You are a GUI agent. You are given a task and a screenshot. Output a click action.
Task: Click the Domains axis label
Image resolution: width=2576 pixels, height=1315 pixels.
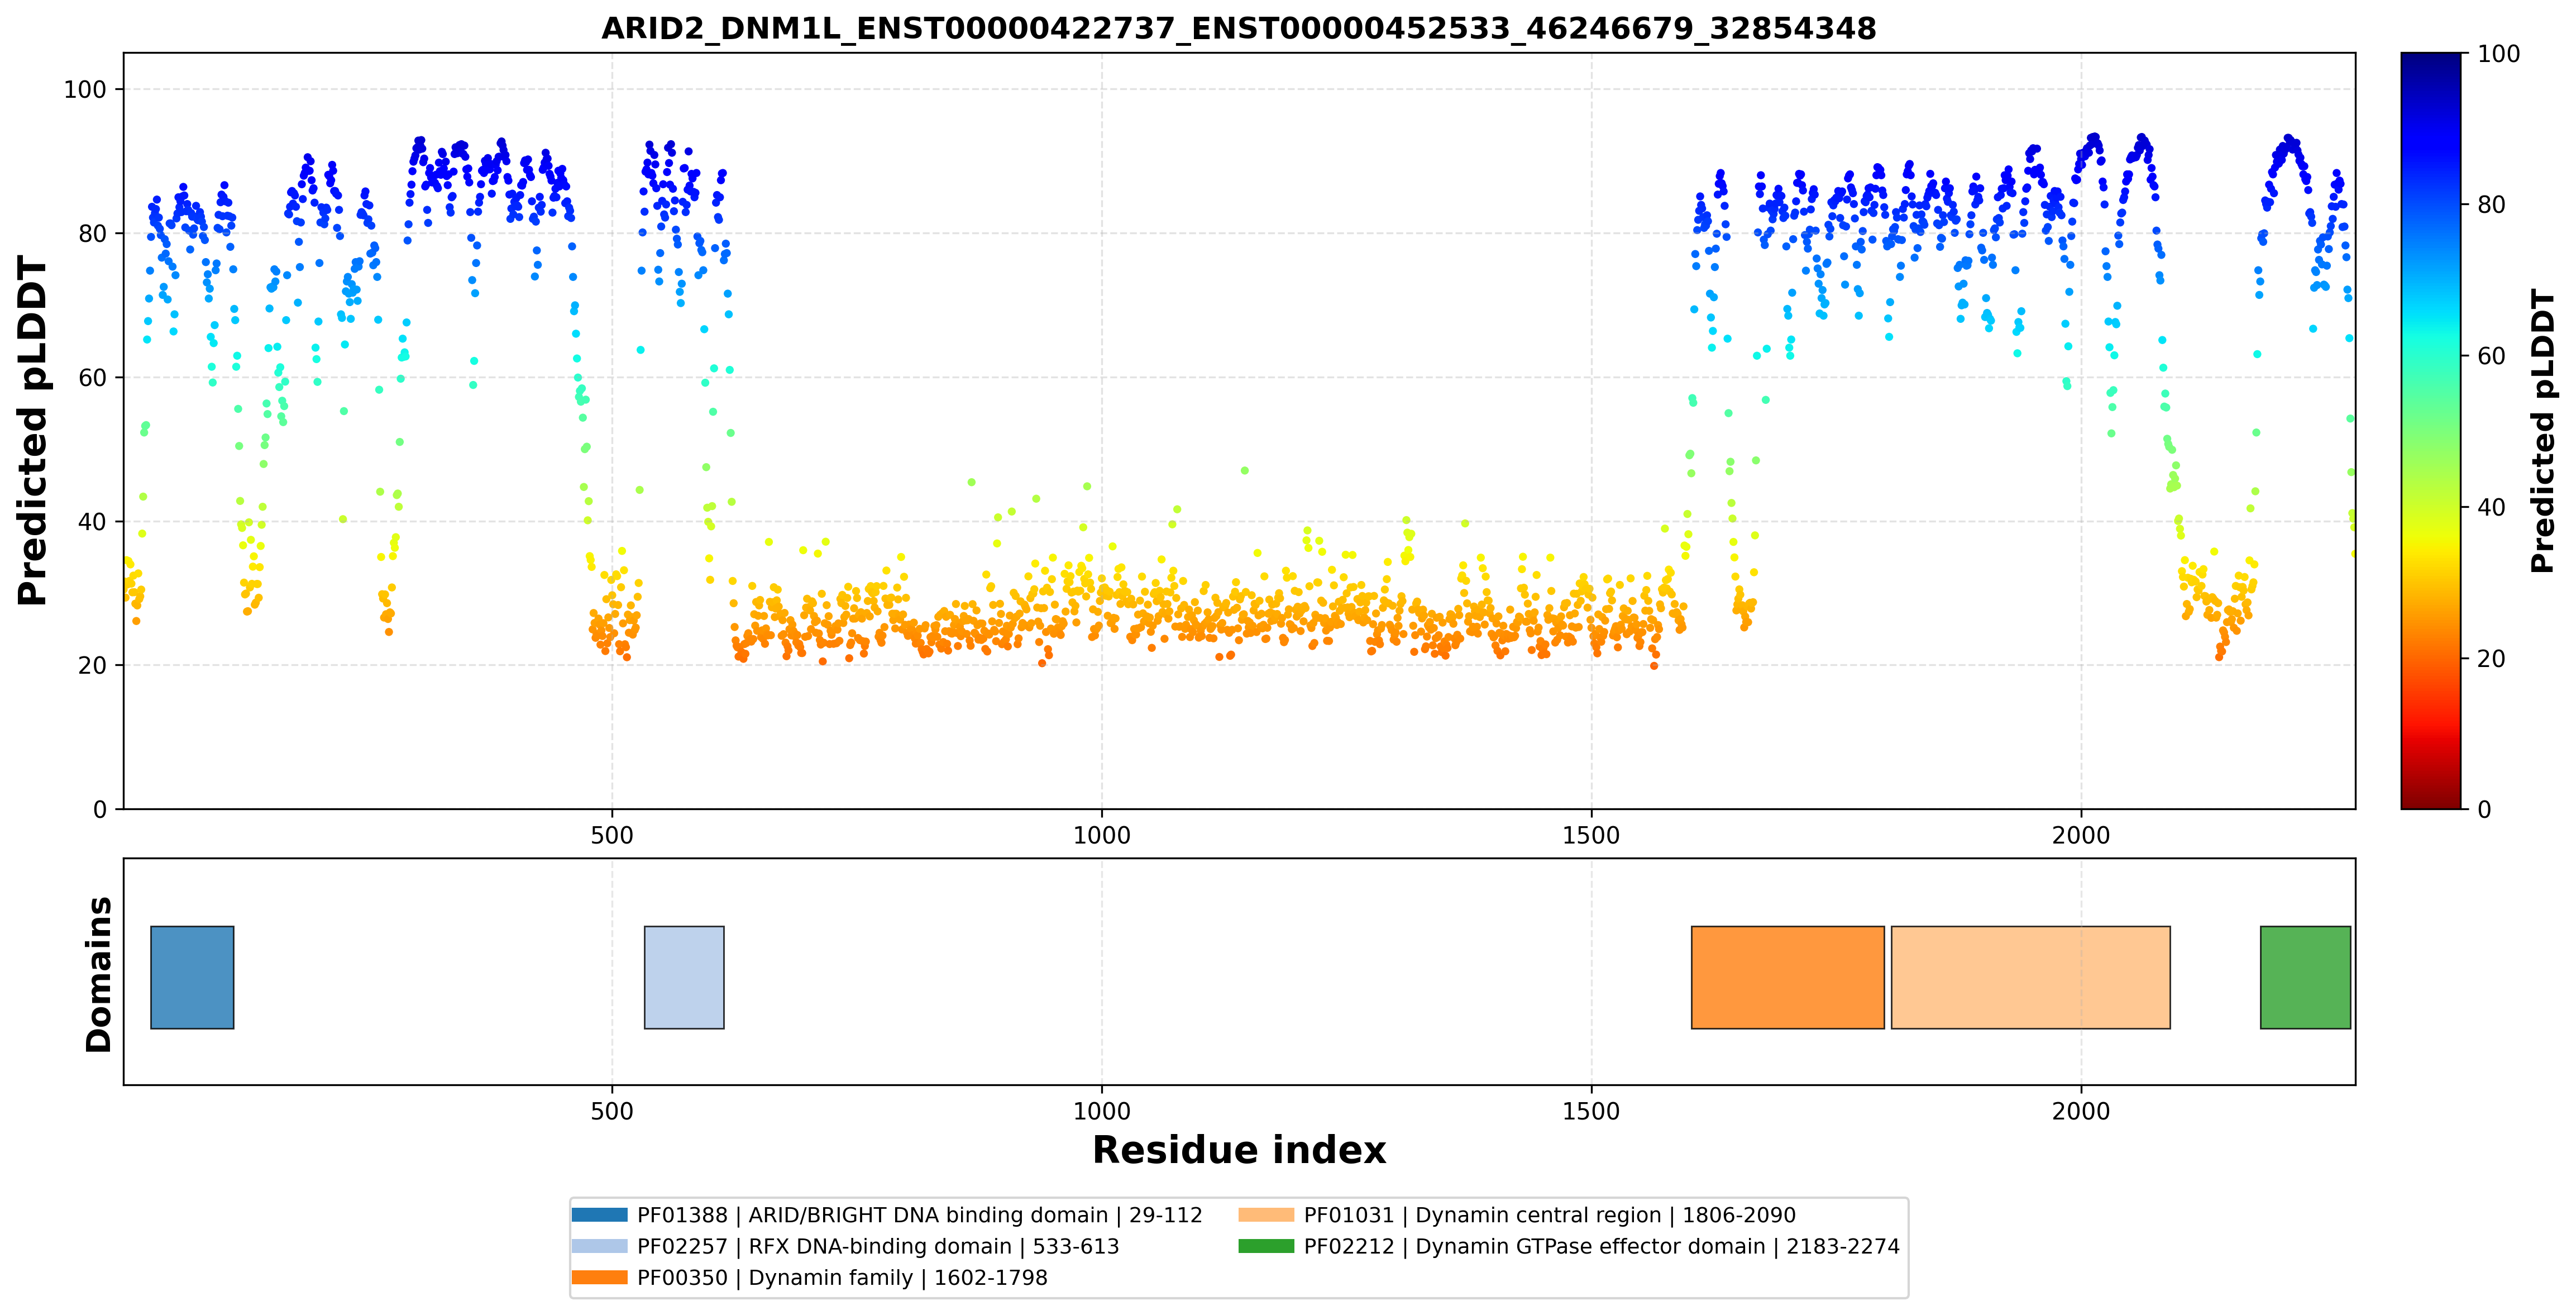(98, 974)
